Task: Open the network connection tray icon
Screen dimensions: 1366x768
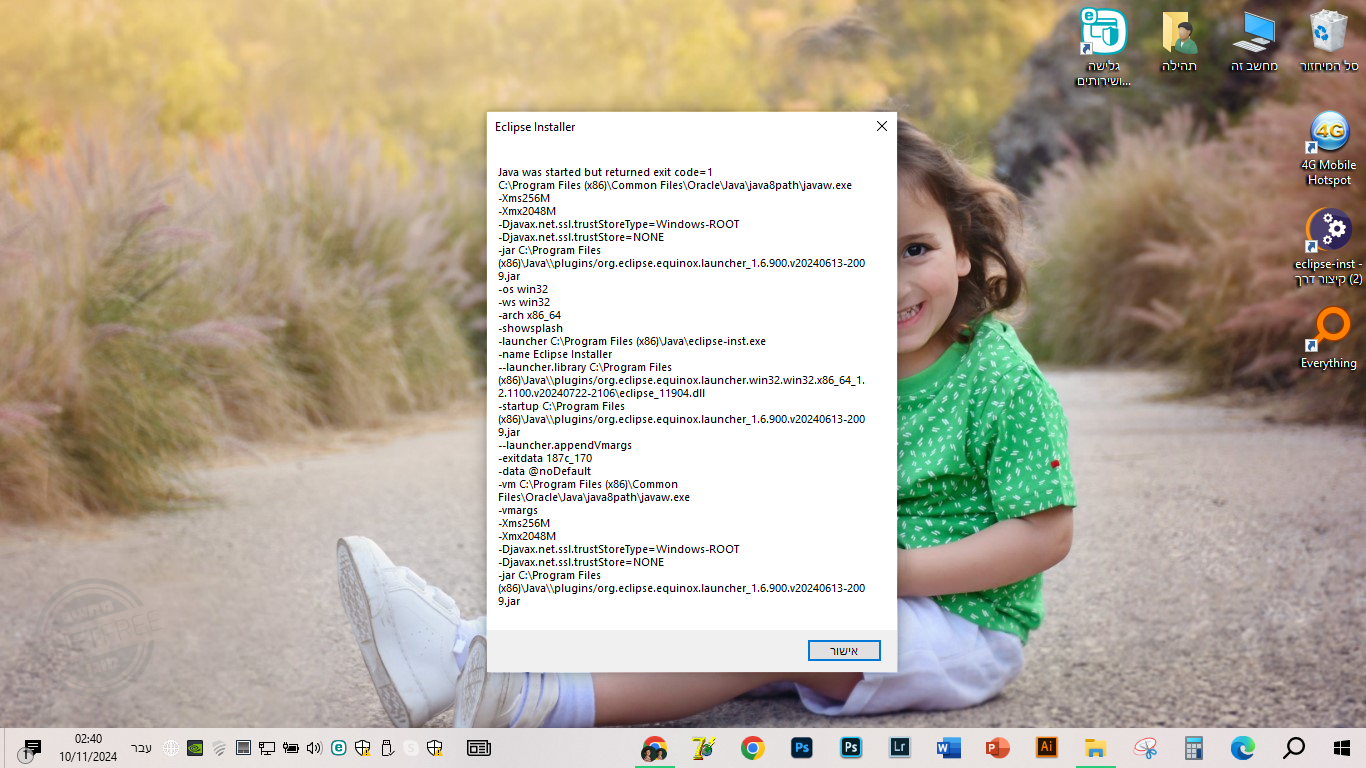Action: [x=267, y=747]
